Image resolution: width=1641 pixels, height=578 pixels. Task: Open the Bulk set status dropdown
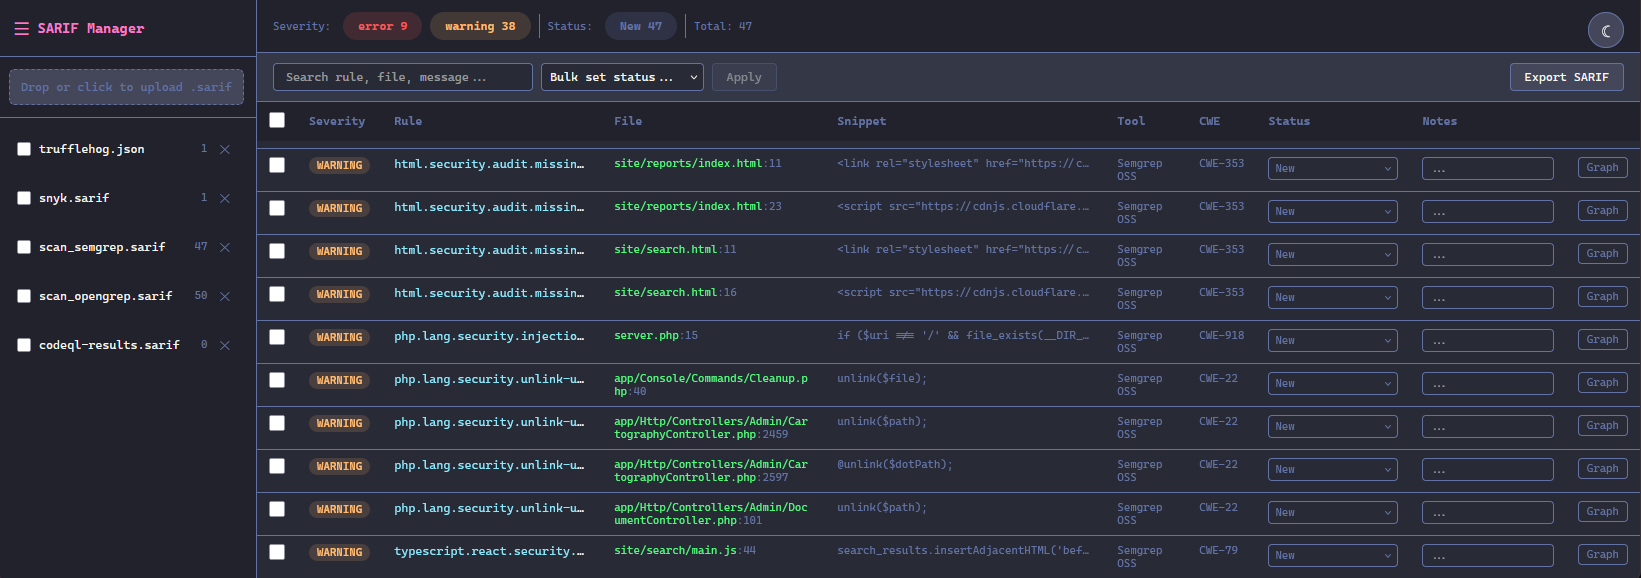click(x=622, y=77)
